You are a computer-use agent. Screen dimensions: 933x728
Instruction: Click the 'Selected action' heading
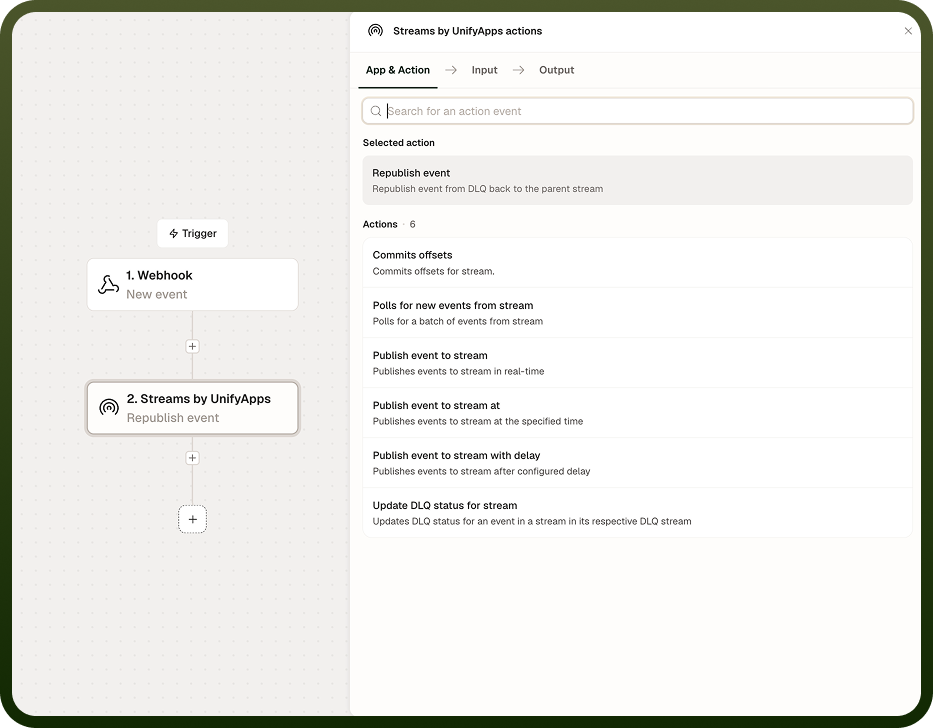(x=399, y=143)
